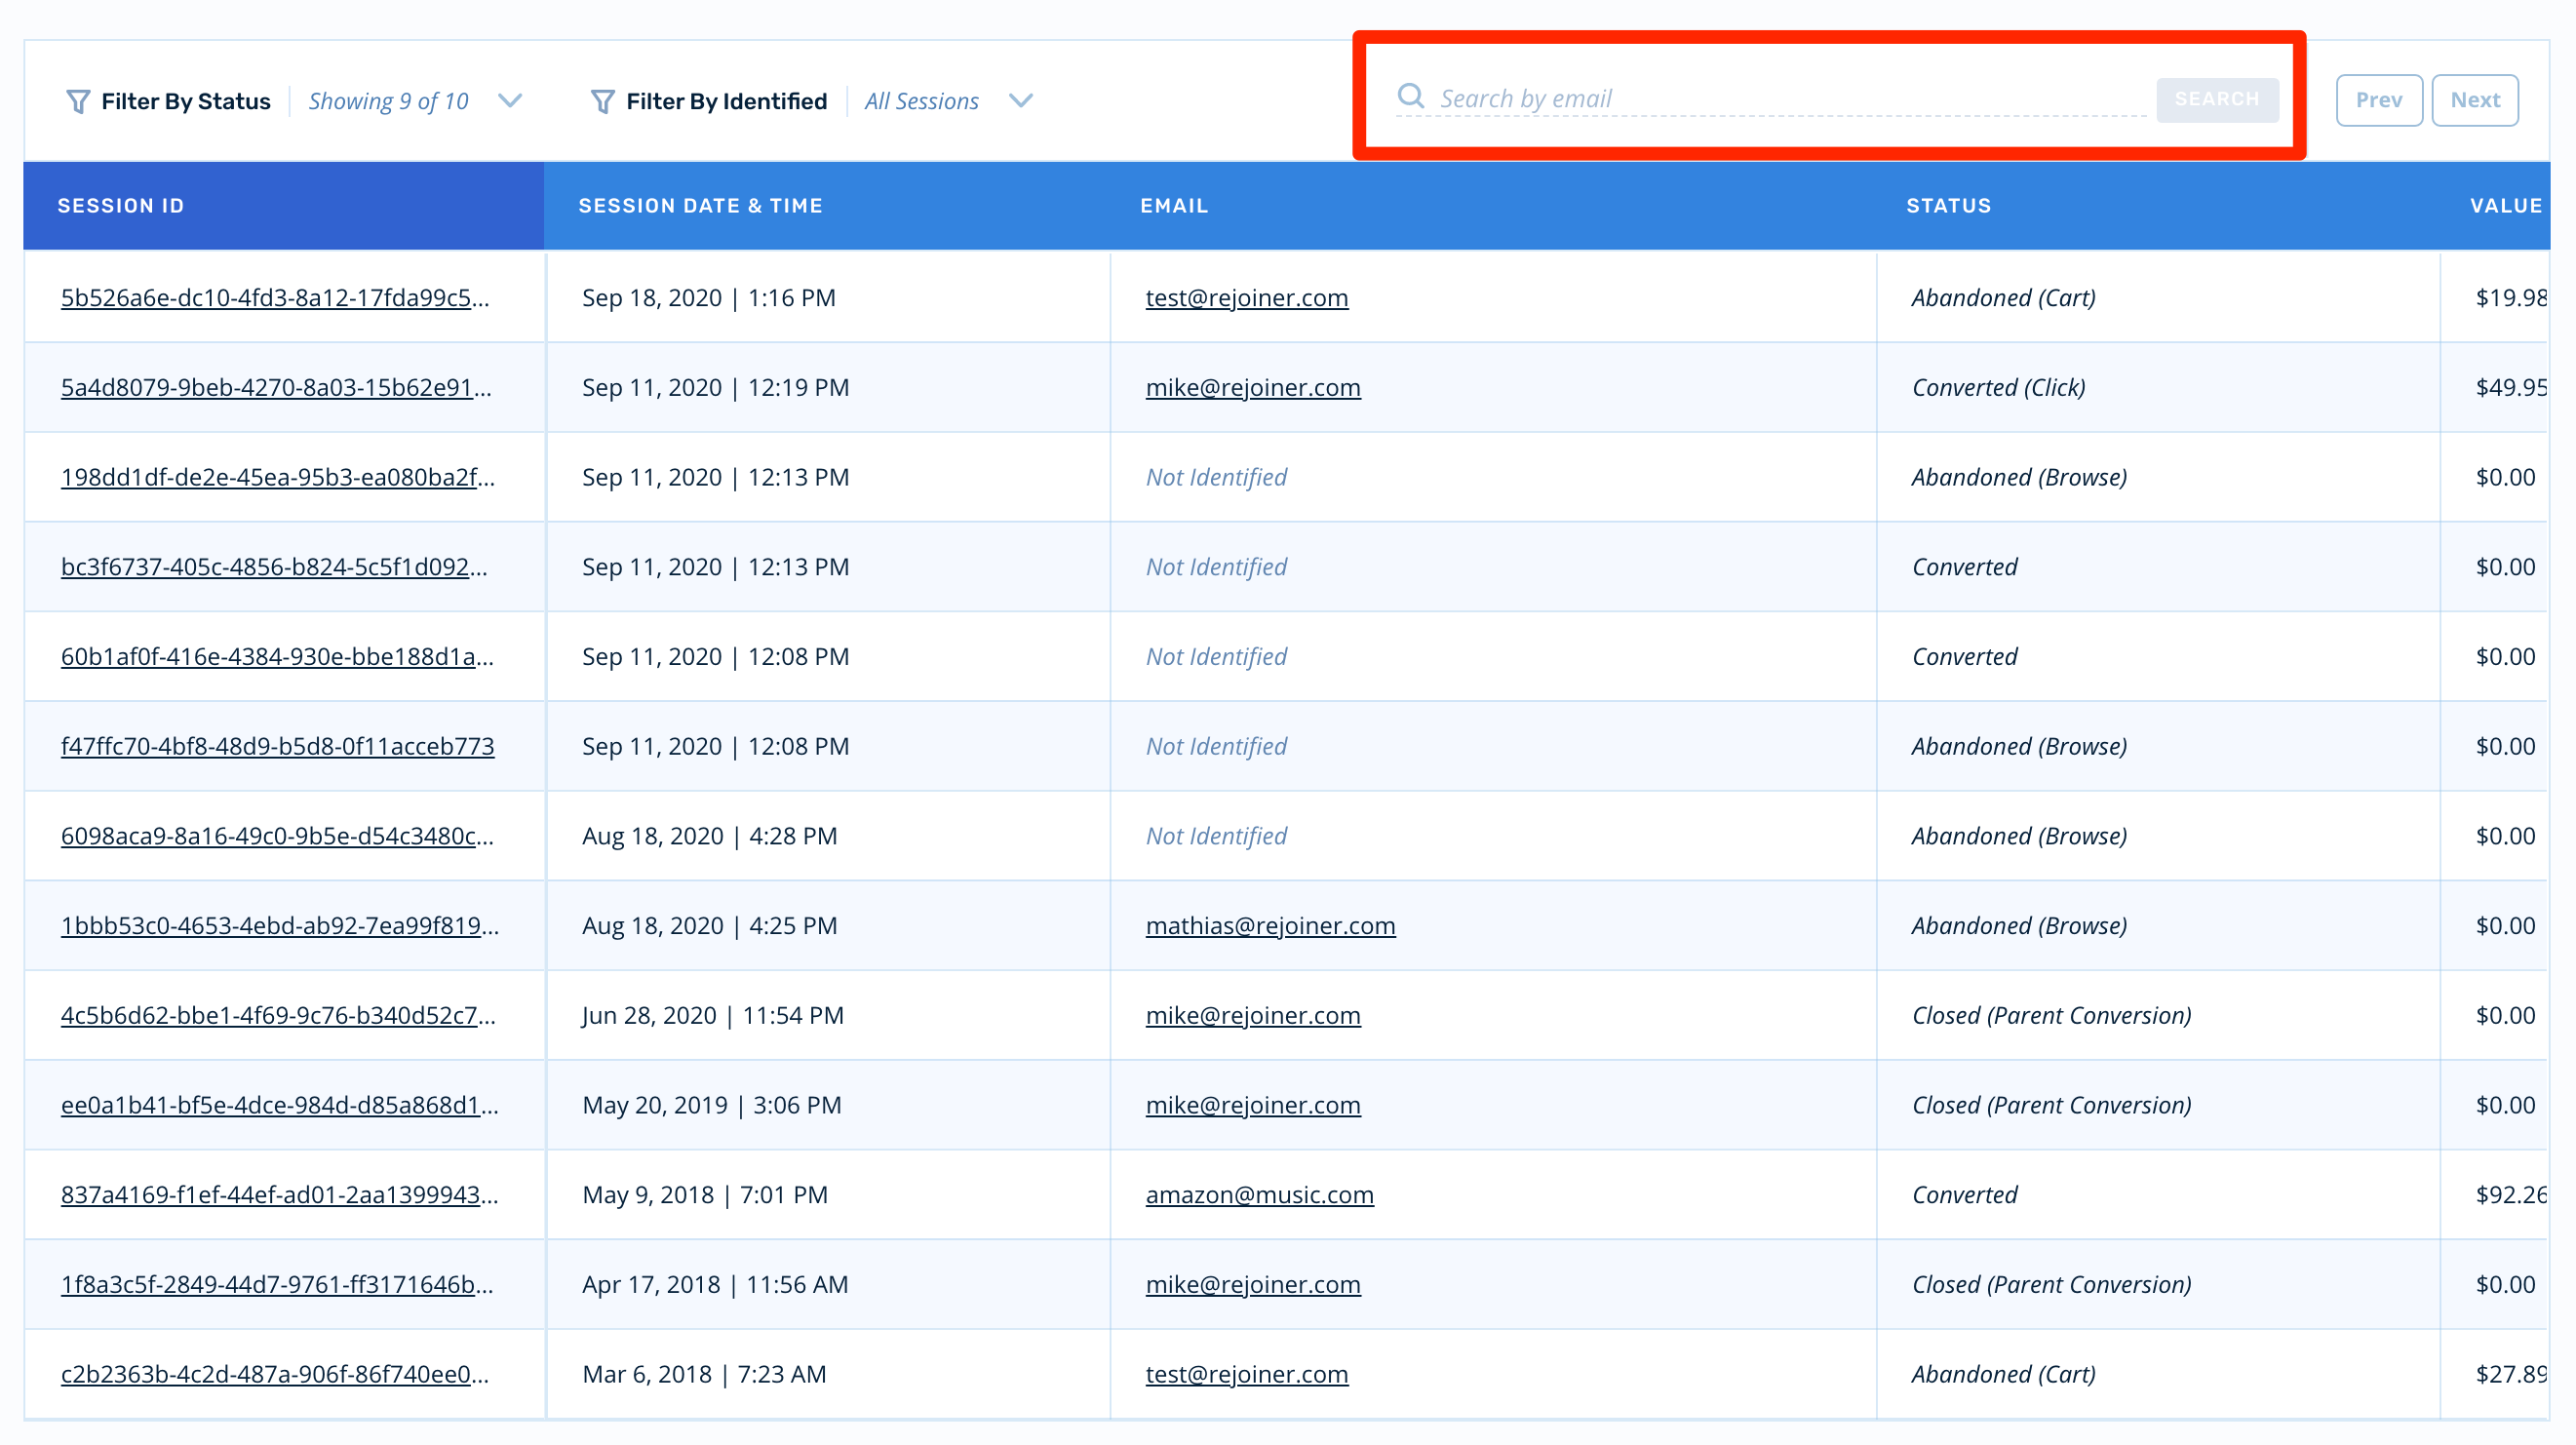The height and width of the screenshot is (1445, 2576).
Task: Click the Filter By Status funnel icon
Action: 77,101
